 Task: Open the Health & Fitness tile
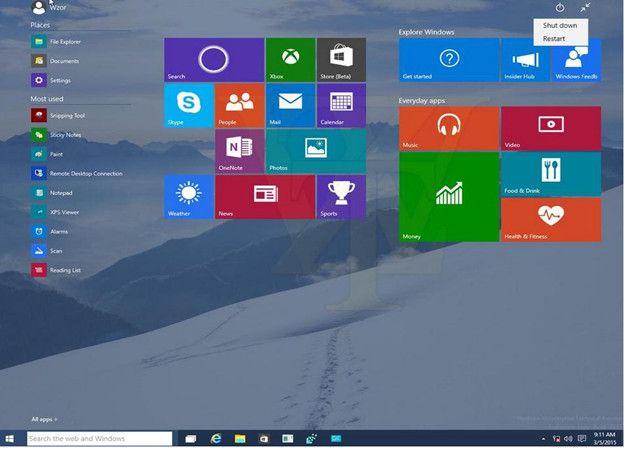point(550,219)
